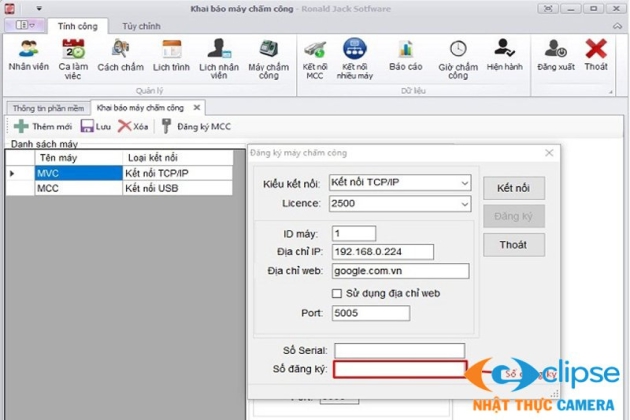The height and width of the screenshot is (420, 630).
Task: Collapse the ribbon with the chevron
Action: click(617, 26)
